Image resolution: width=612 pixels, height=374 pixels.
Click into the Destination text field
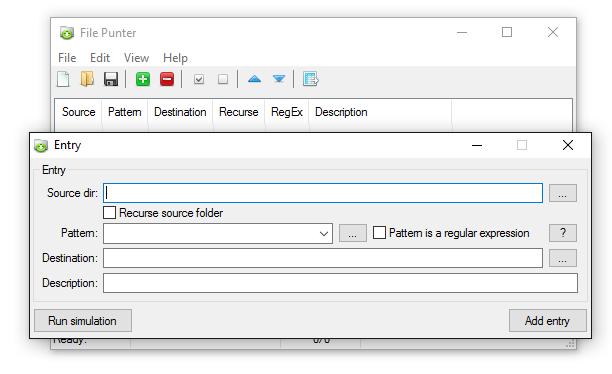[323, 258]
